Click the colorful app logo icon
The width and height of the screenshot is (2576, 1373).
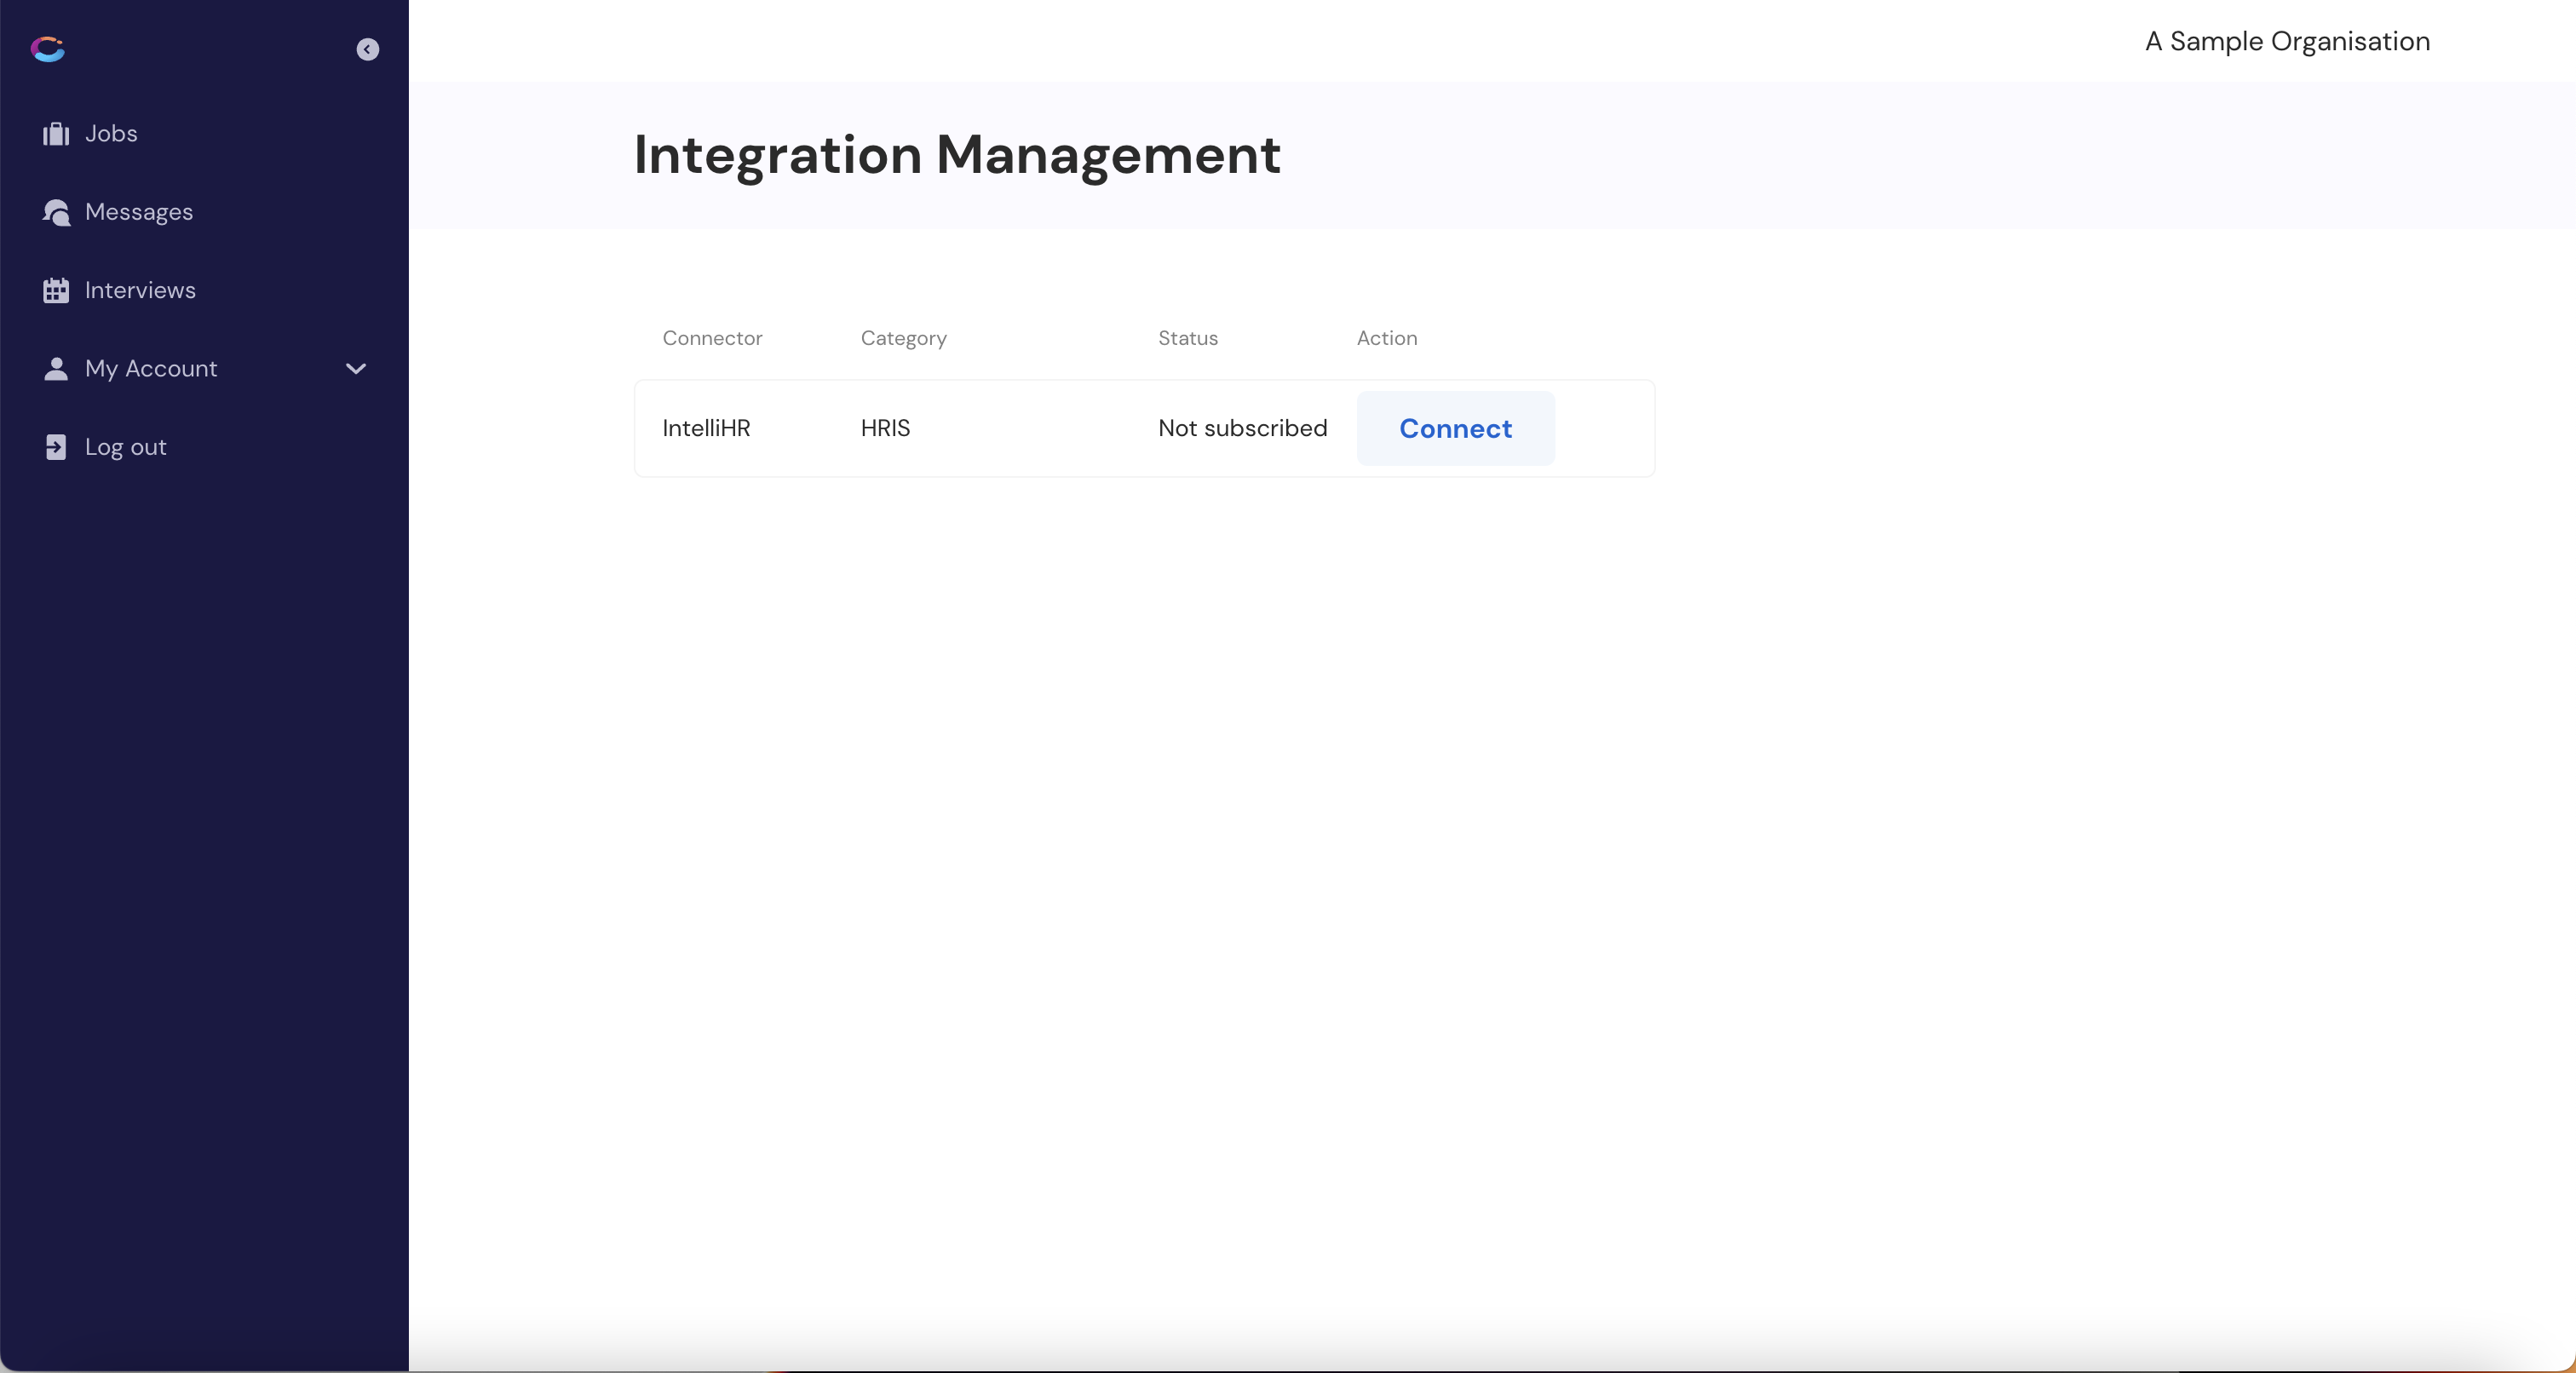(x=47, y=49)
